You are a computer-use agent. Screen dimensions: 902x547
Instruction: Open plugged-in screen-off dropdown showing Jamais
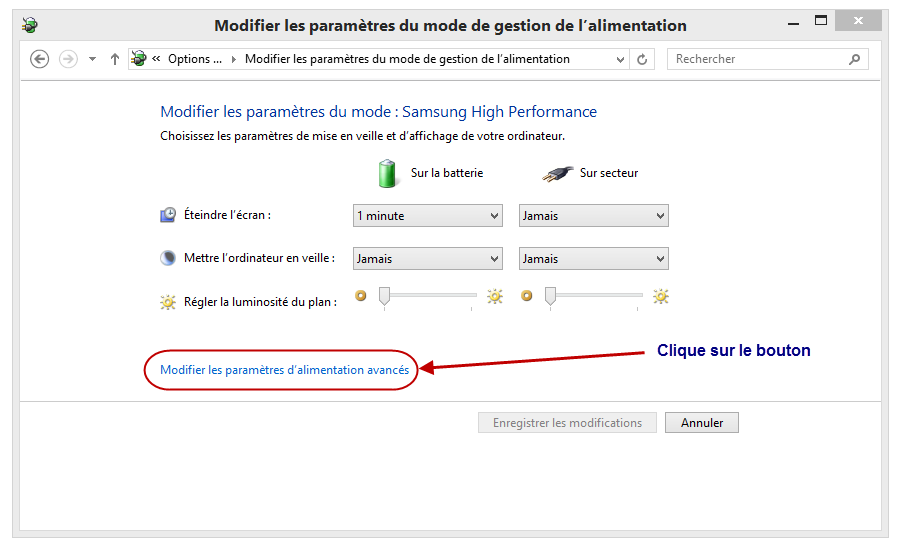click(593, 216)
